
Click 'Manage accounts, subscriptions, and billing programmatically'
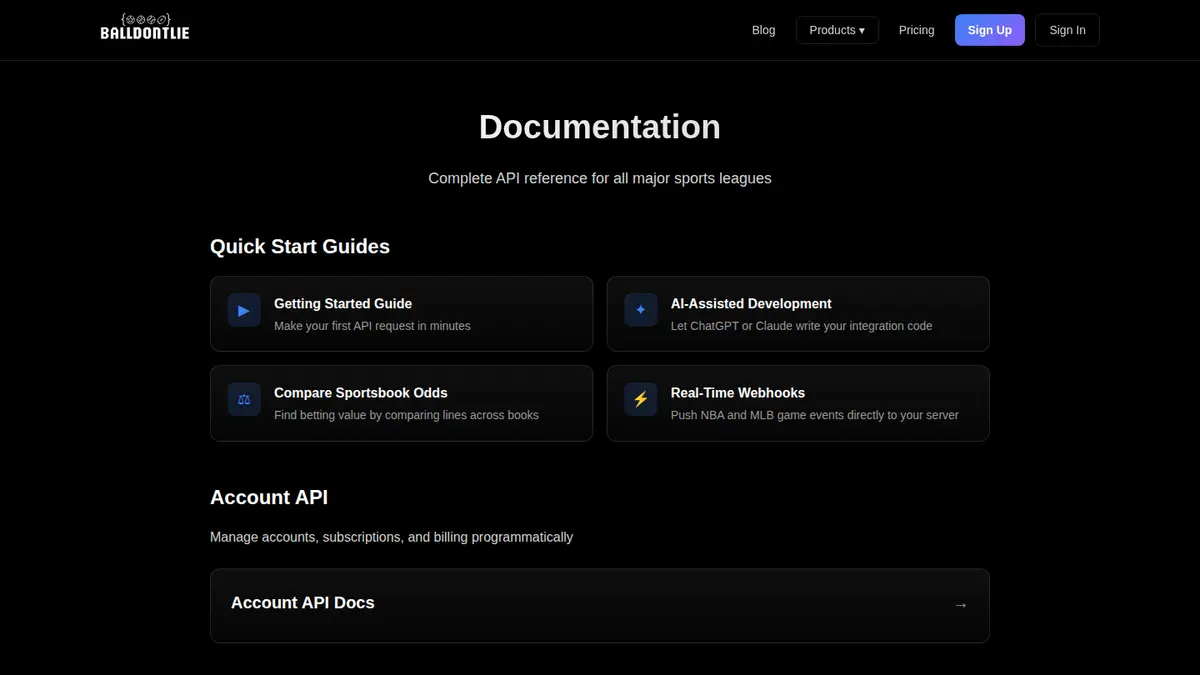point(391,537)
